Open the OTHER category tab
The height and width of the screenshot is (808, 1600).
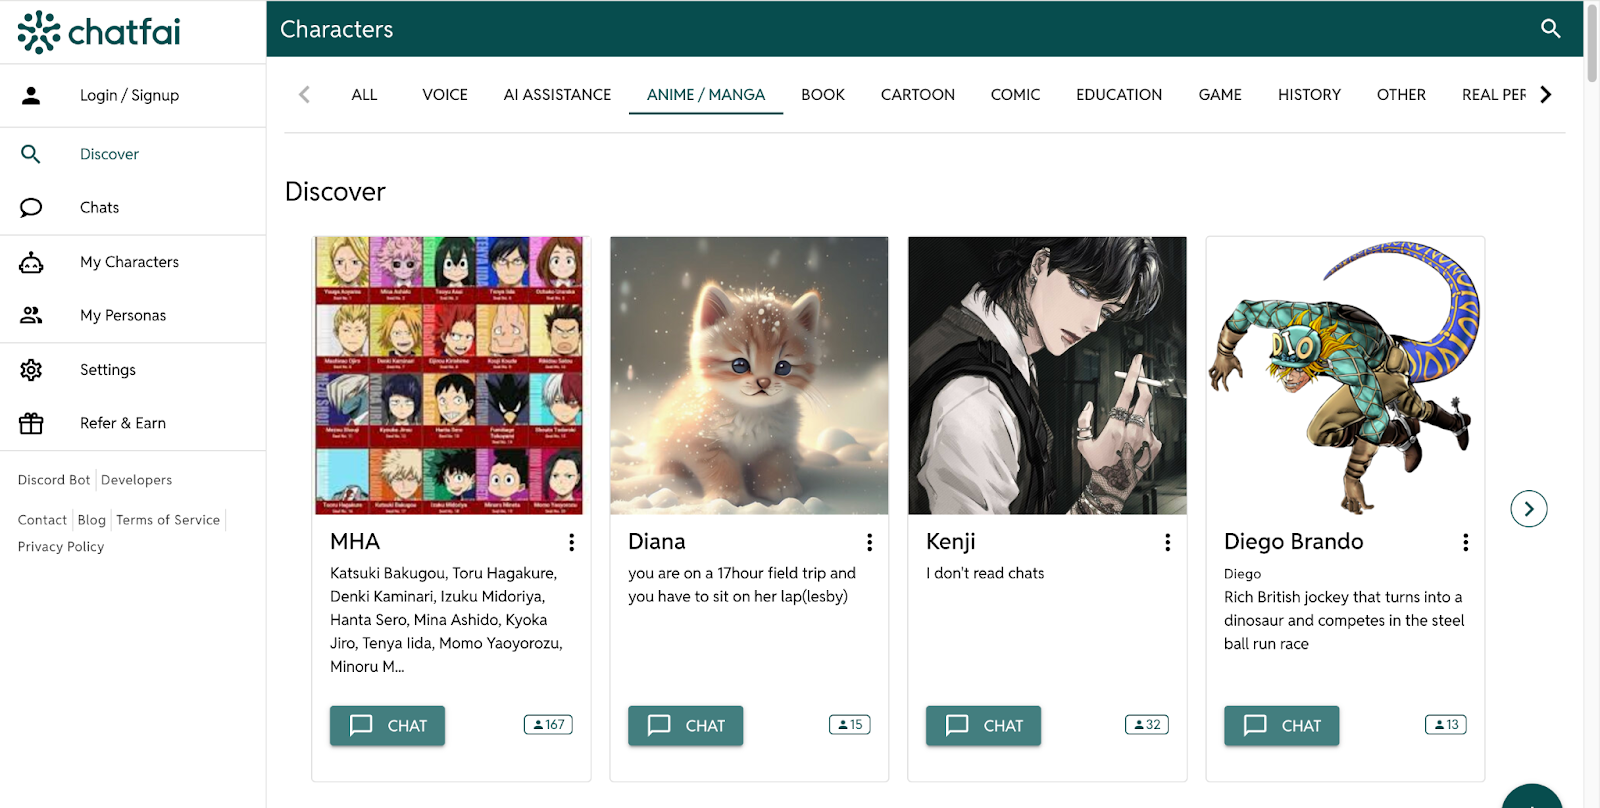[1401, 94]
